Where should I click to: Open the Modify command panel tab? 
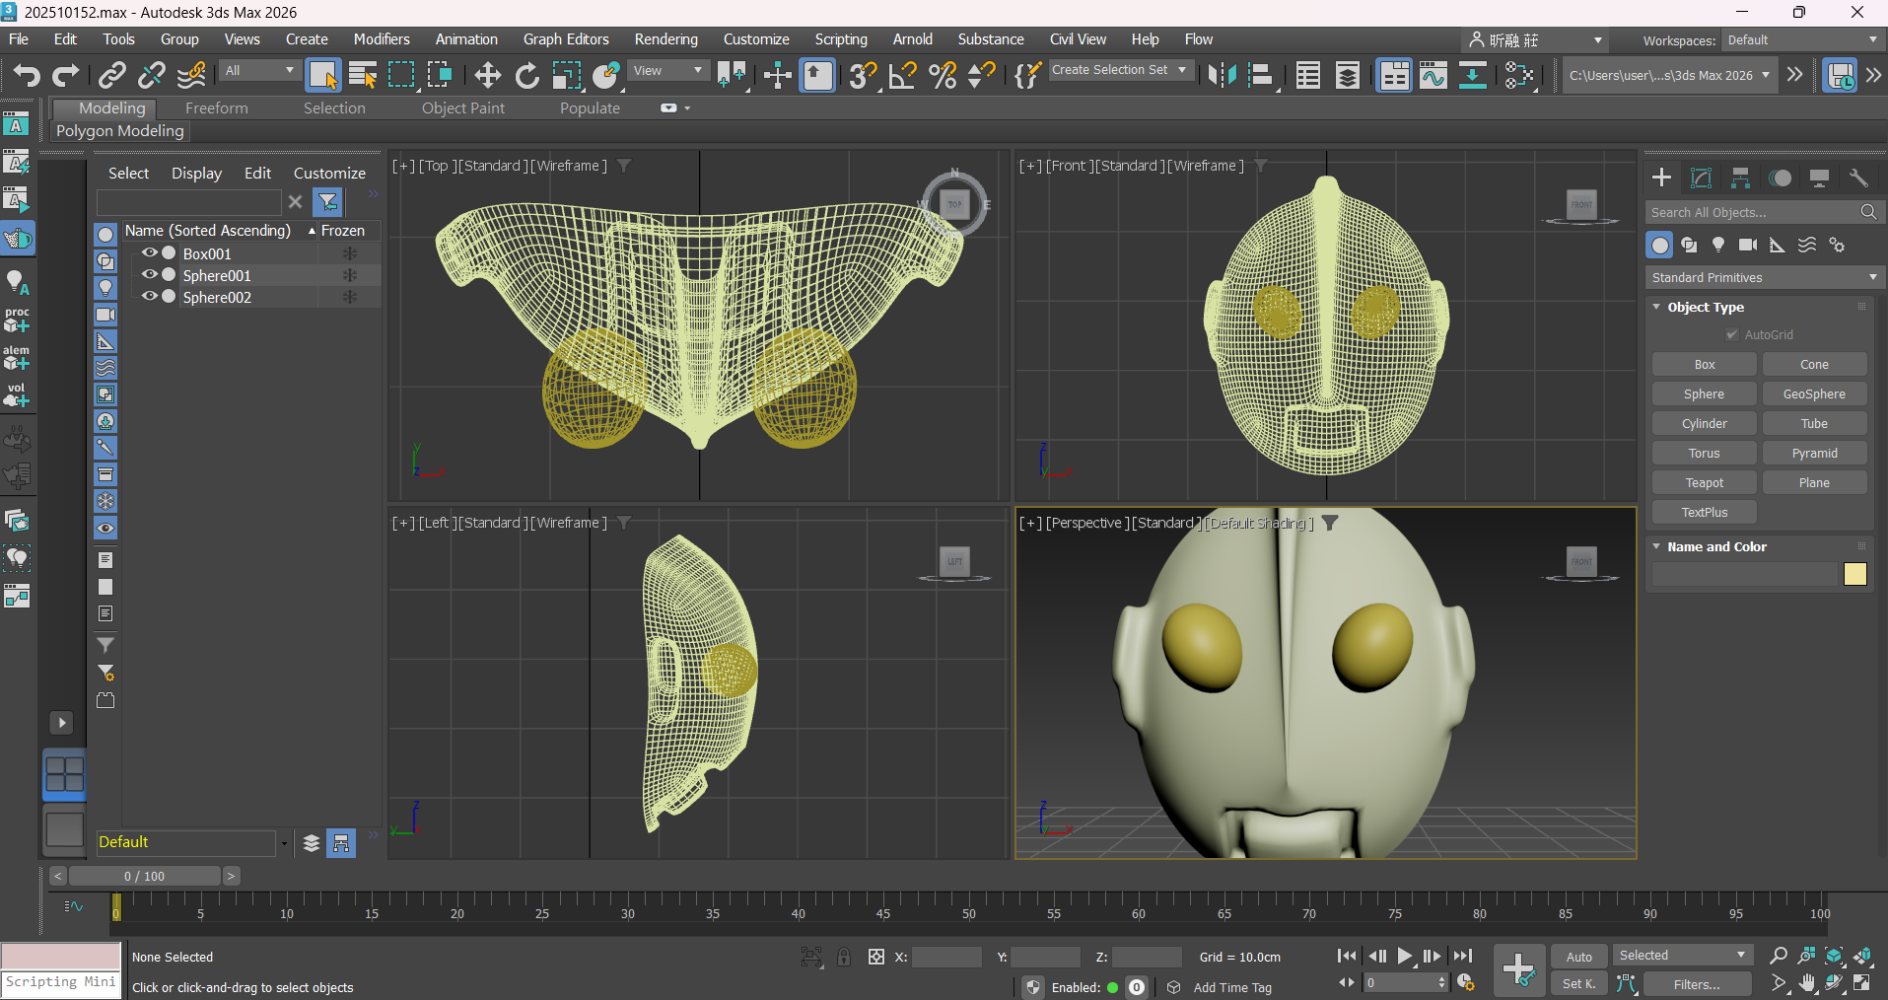(1701, 178)
